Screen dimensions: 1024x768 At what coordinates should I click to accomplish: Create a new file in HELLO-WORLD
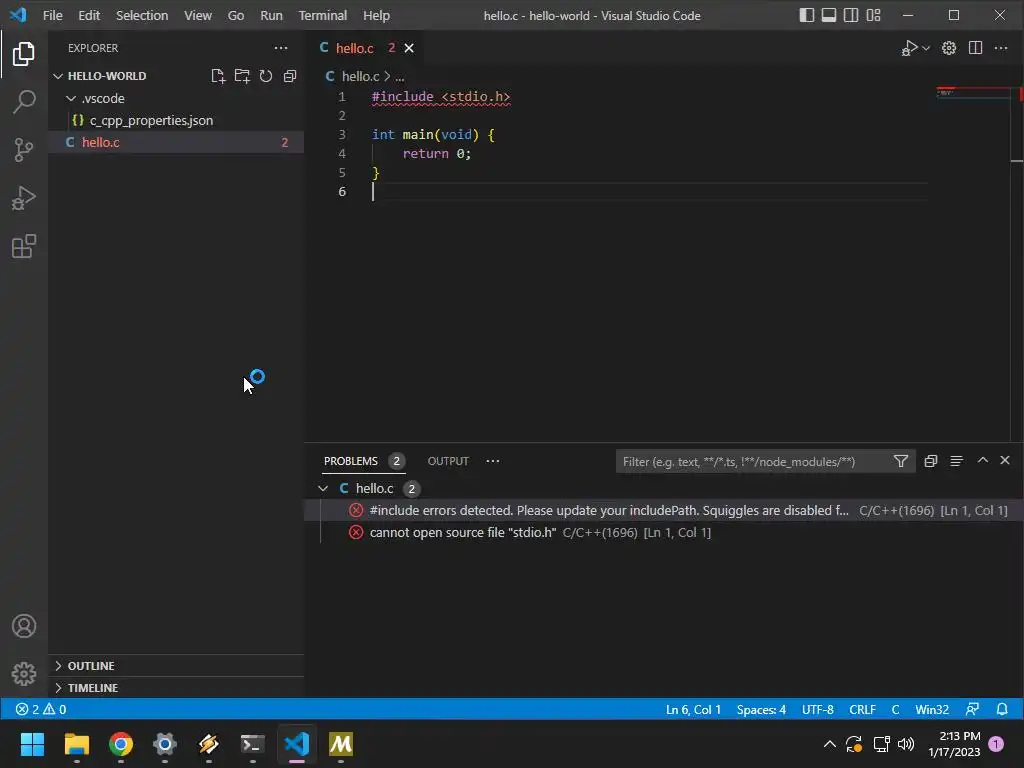(x=218, y=76)
